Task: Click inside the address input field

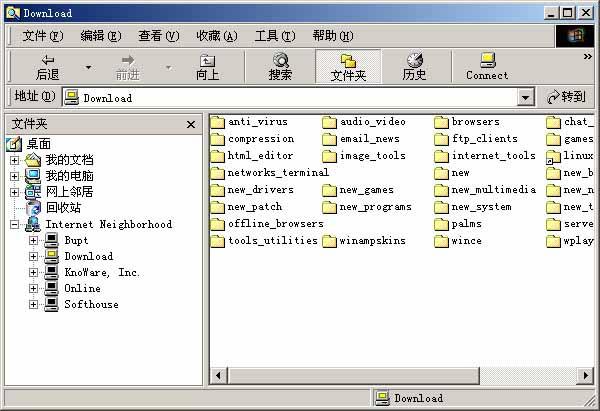Action: 300,98
